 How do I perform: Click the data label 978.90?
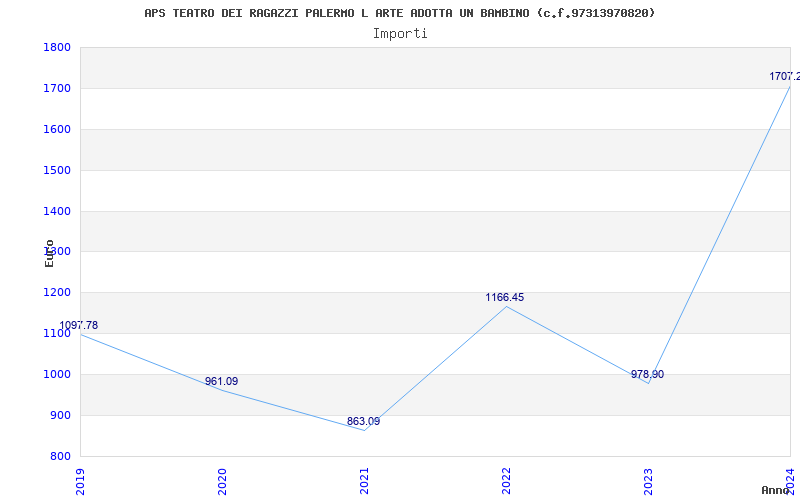(x=647, y=374)
